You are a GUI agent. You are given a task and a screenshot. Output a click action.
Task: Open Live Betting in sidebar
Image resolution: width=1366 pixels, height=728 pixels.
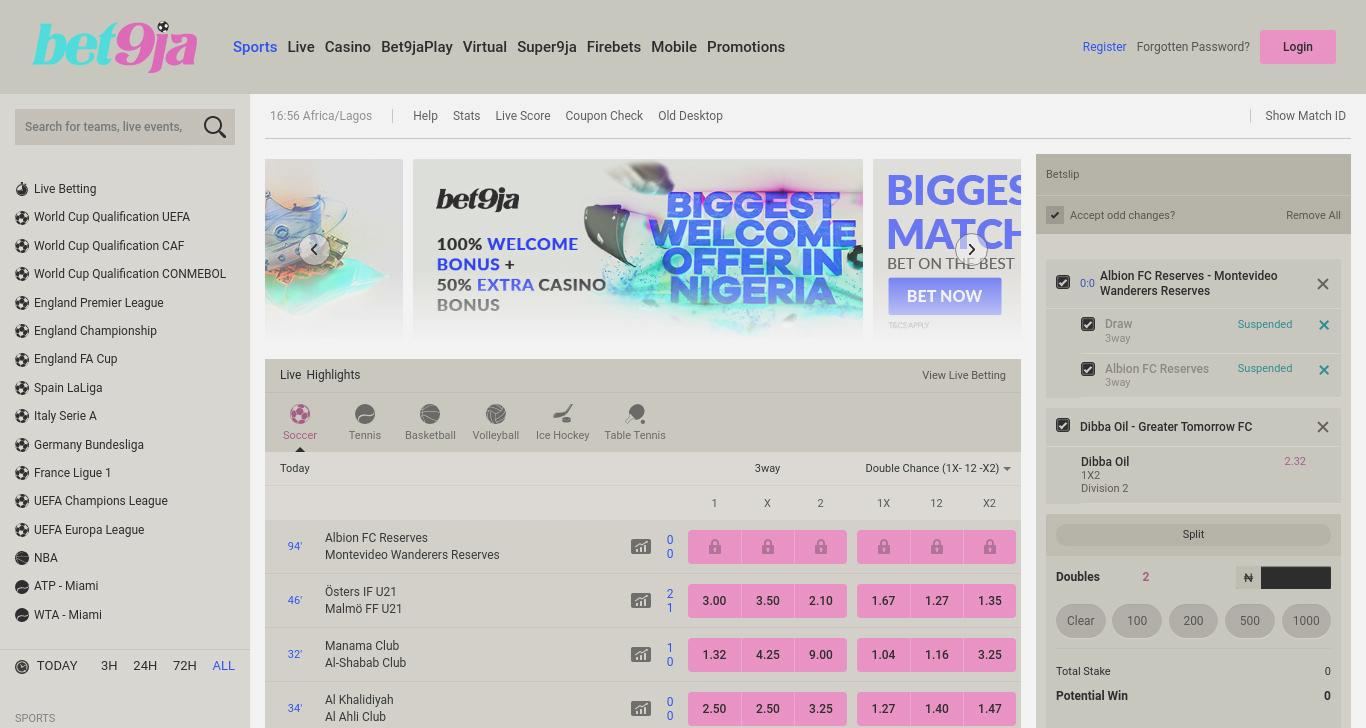65,189
